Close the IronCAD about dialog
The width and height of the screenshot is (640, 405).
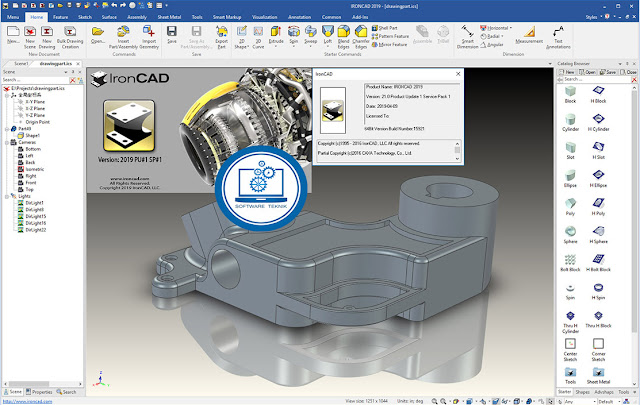click(x=458, y=74)
